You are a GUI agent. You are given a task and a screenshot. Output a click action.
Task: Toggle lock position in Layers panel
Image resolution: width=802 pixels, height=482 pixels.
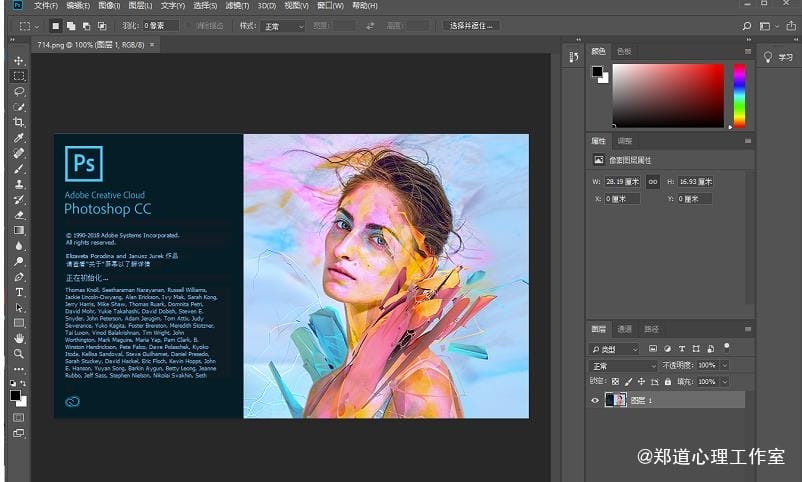click(x=641, y=382)
